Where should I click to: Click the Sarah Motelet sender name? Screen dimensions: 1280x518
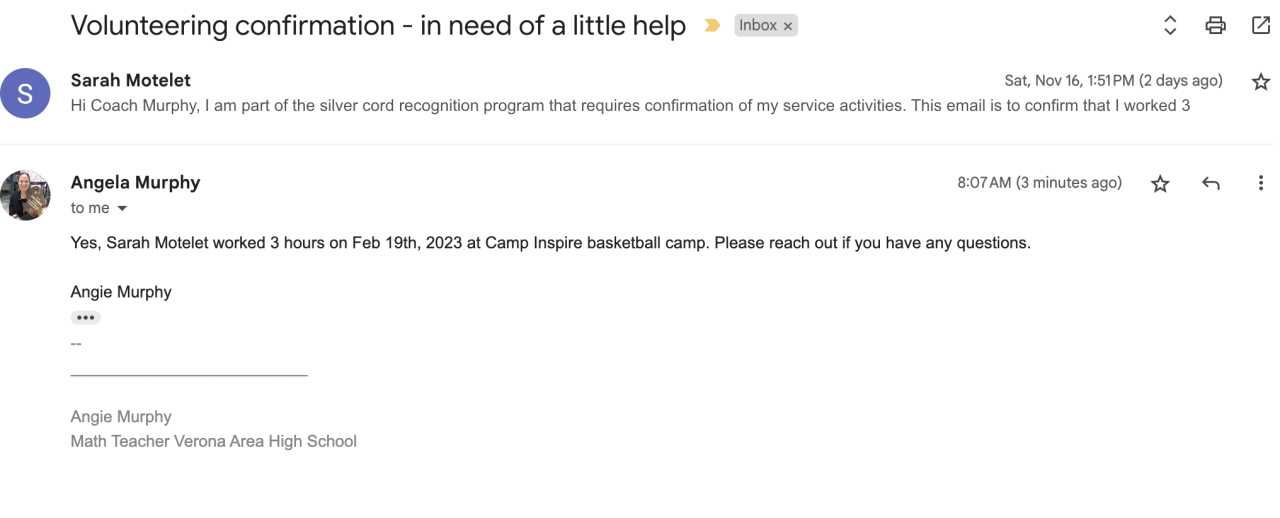(130, 80)
